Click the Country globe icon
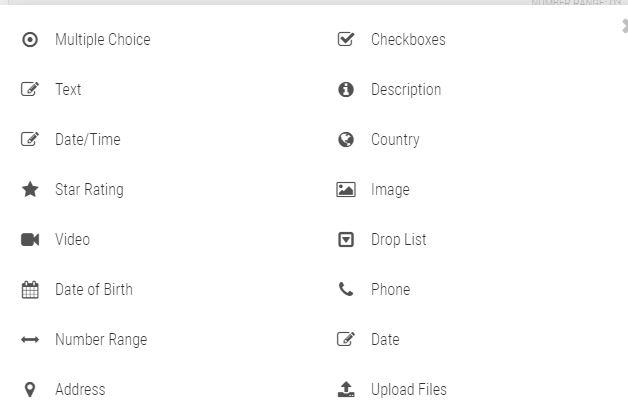Screen dimensions: 628x413 (x=346, y=140)
